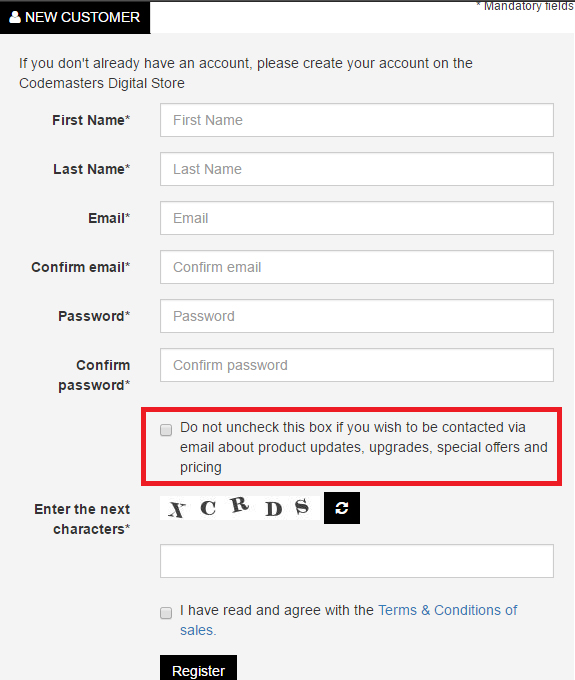Select the NEW CUSTOMER tab header
This screenshot has height=680, width=575.
tap(75, 17)
